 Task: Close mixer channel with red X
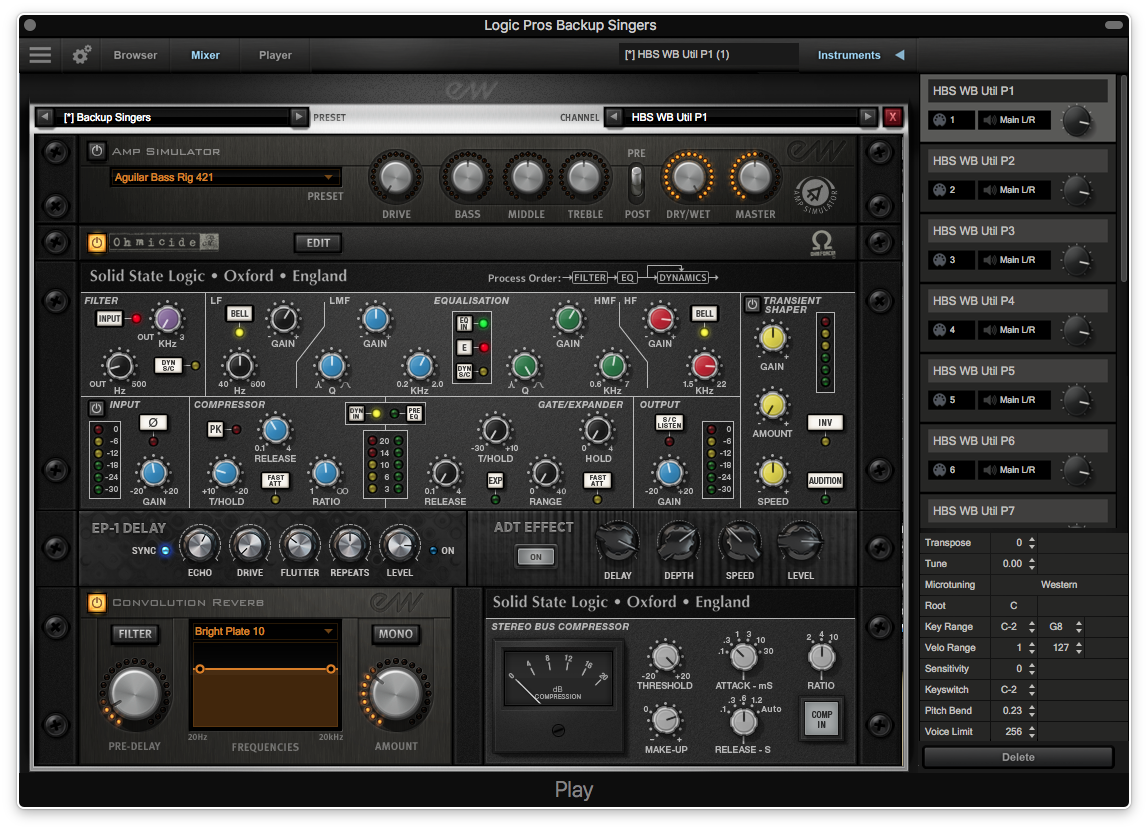(892, 116)
